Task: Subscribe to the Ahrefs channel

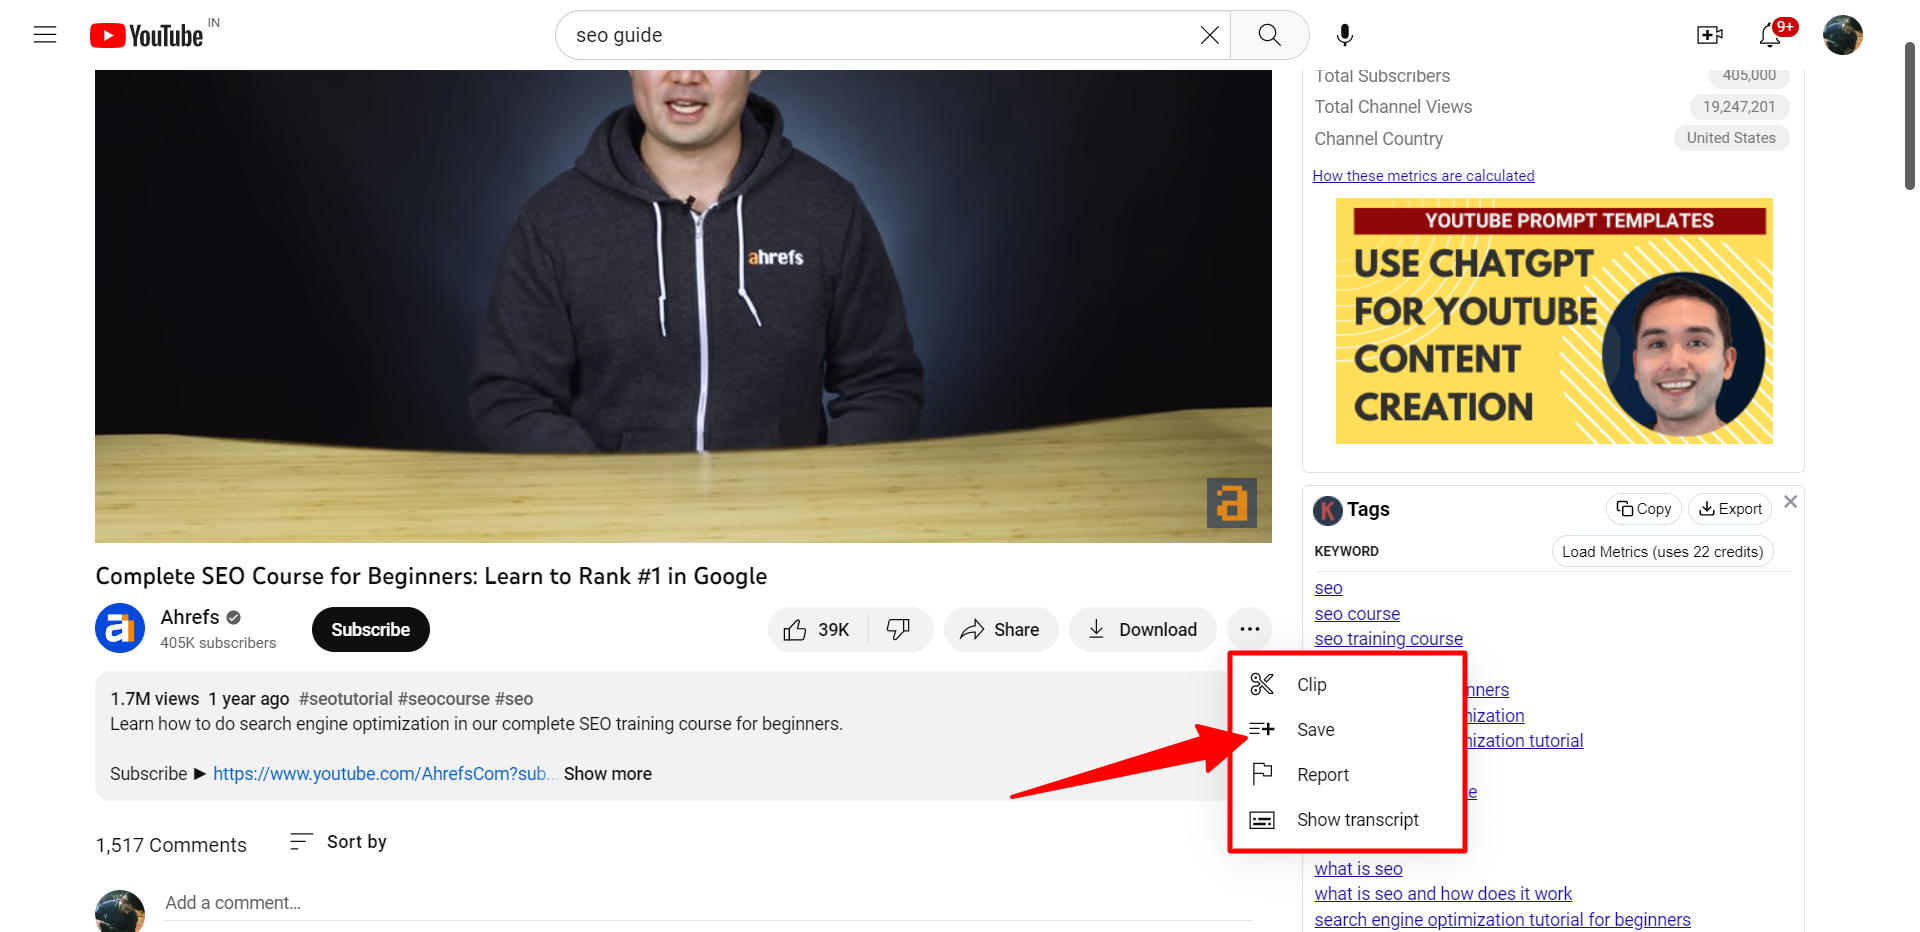Action: (370, 630)
